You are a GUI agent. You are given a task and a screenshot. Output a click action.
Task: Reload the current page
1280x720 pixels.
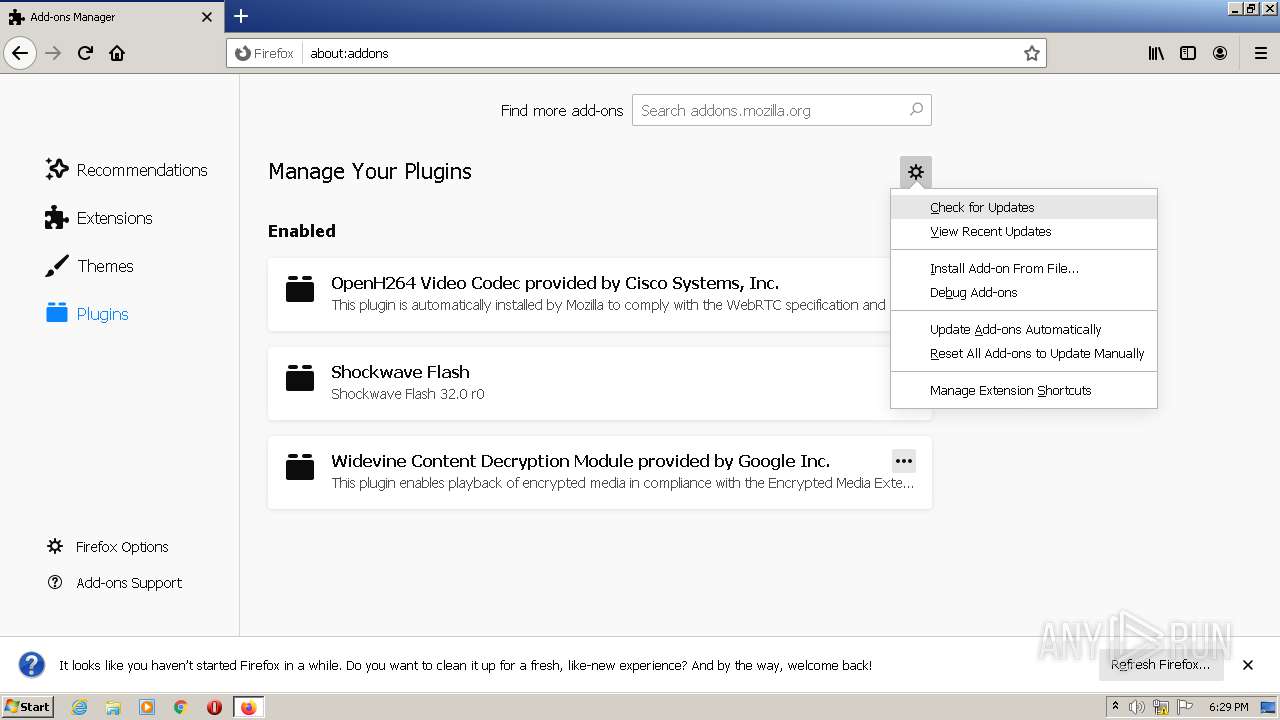[86, 53]
